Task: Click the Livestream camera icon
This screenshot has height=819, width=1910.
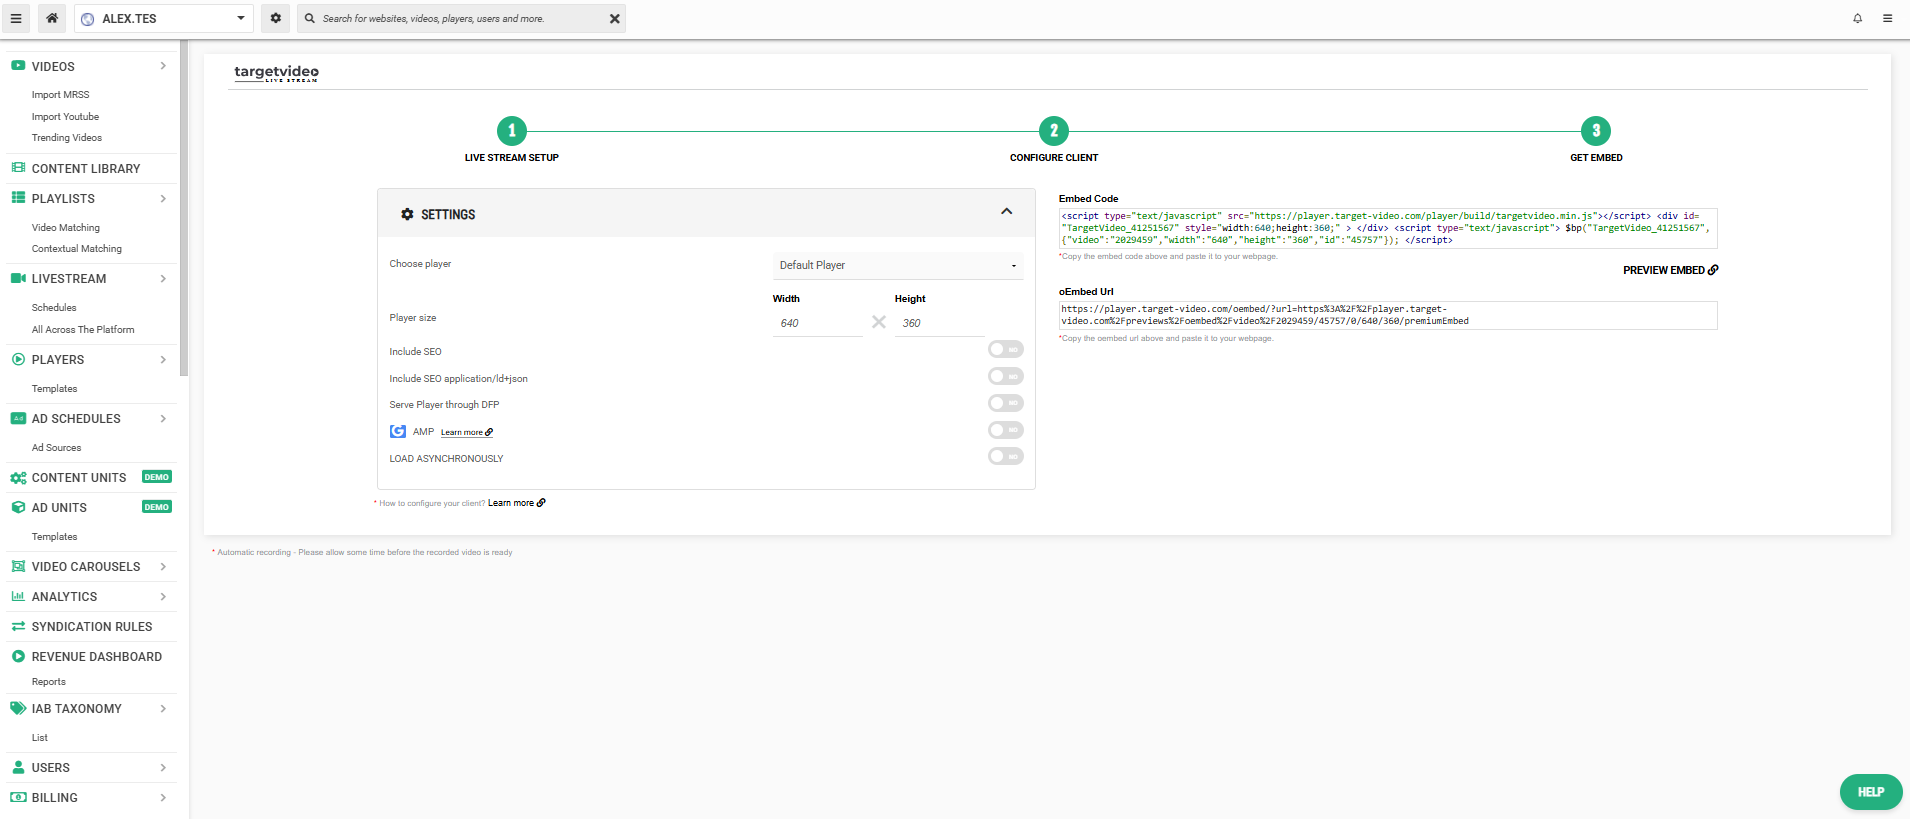Action: [x=18, y=278]
